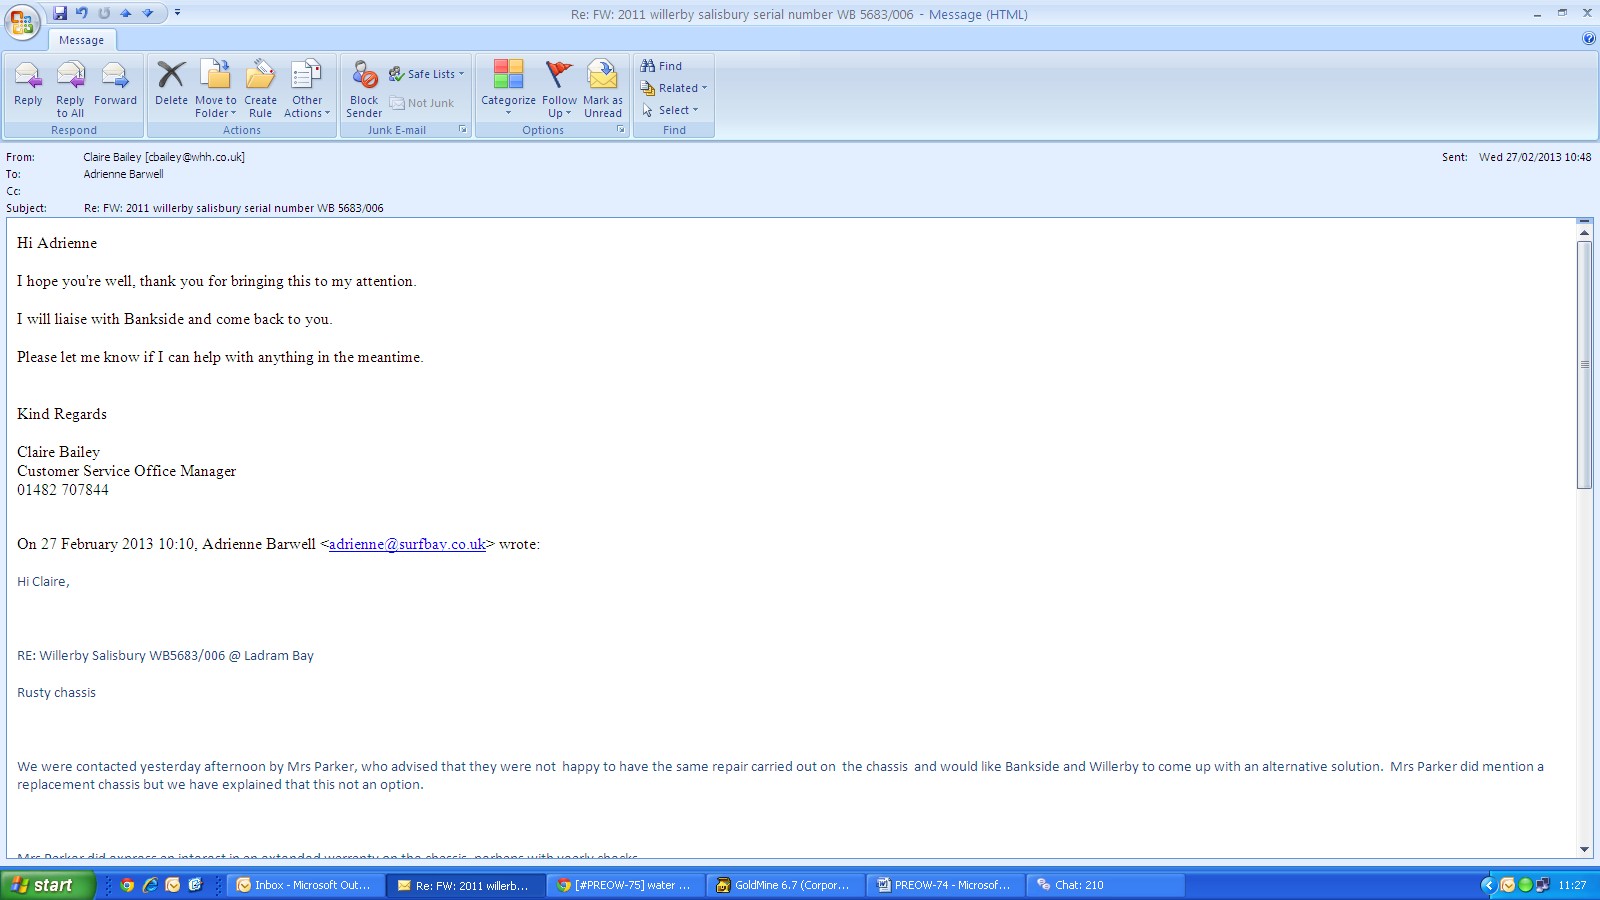Switch to GoldMine 6.7 in taskbar
Screen dimensions: 1600x900
pos(785,885)
